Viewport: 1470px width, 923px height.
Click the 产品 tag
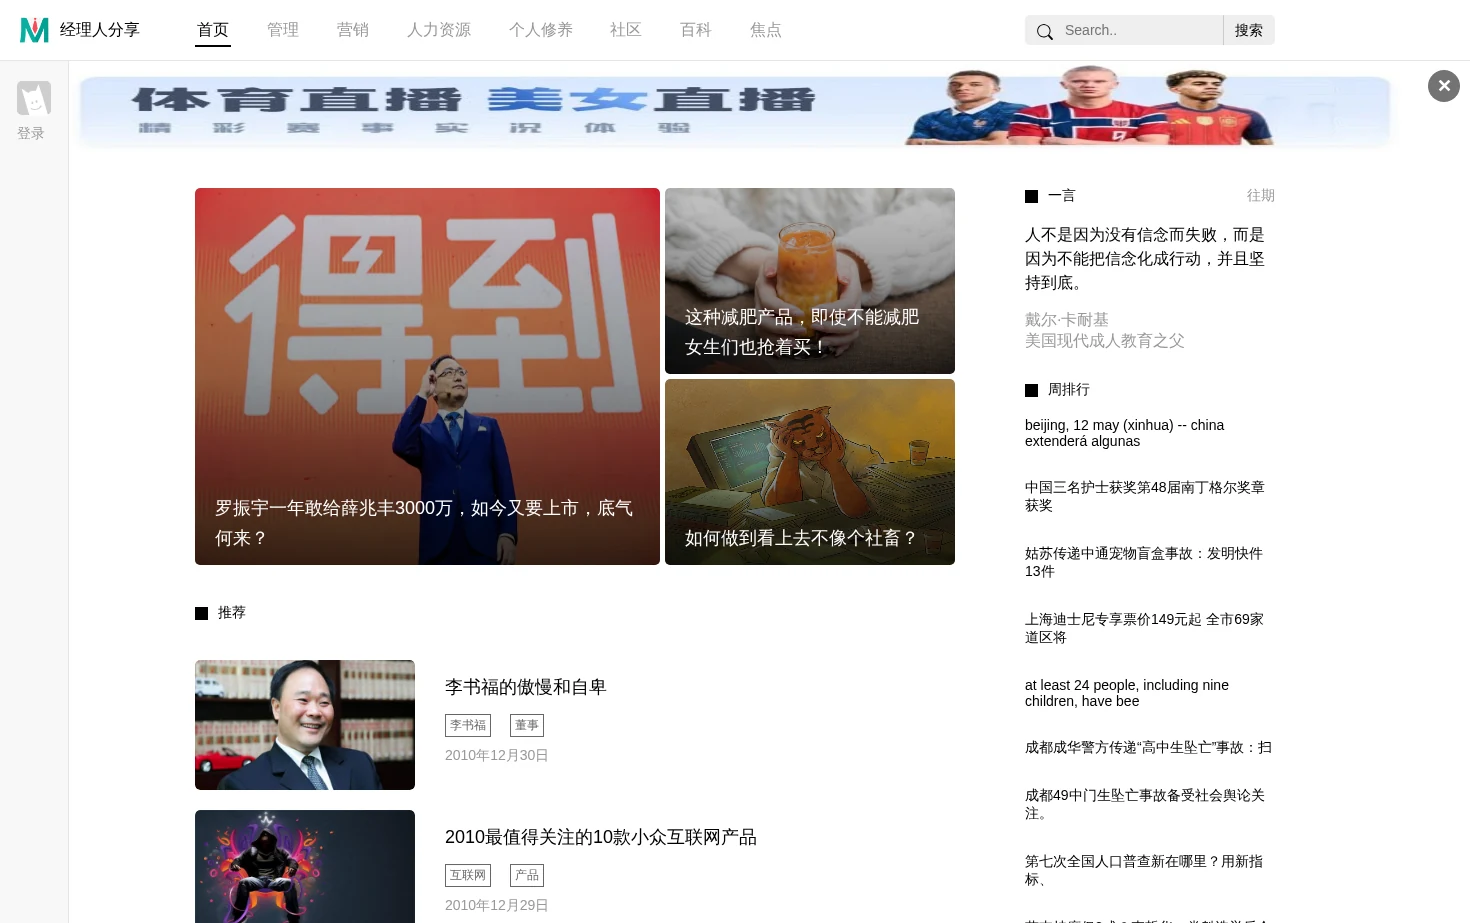527,875
